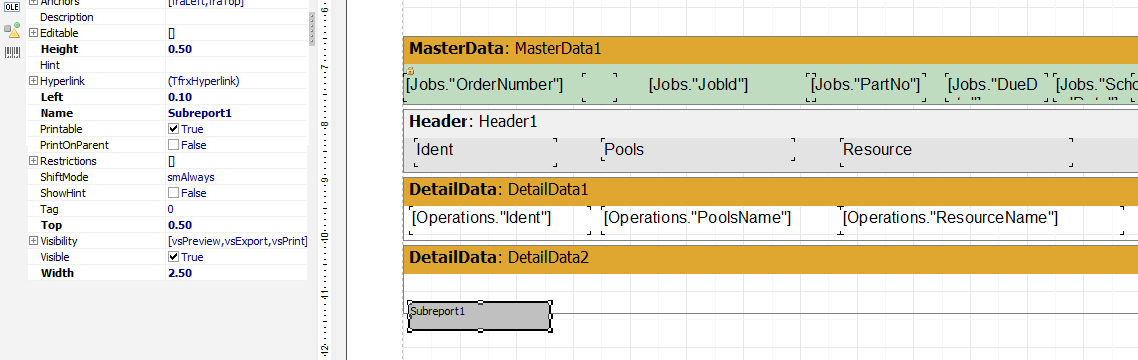1138x360 pixels.
Task: Select the MasterData1 band header
Action: (x=770, y=49)
